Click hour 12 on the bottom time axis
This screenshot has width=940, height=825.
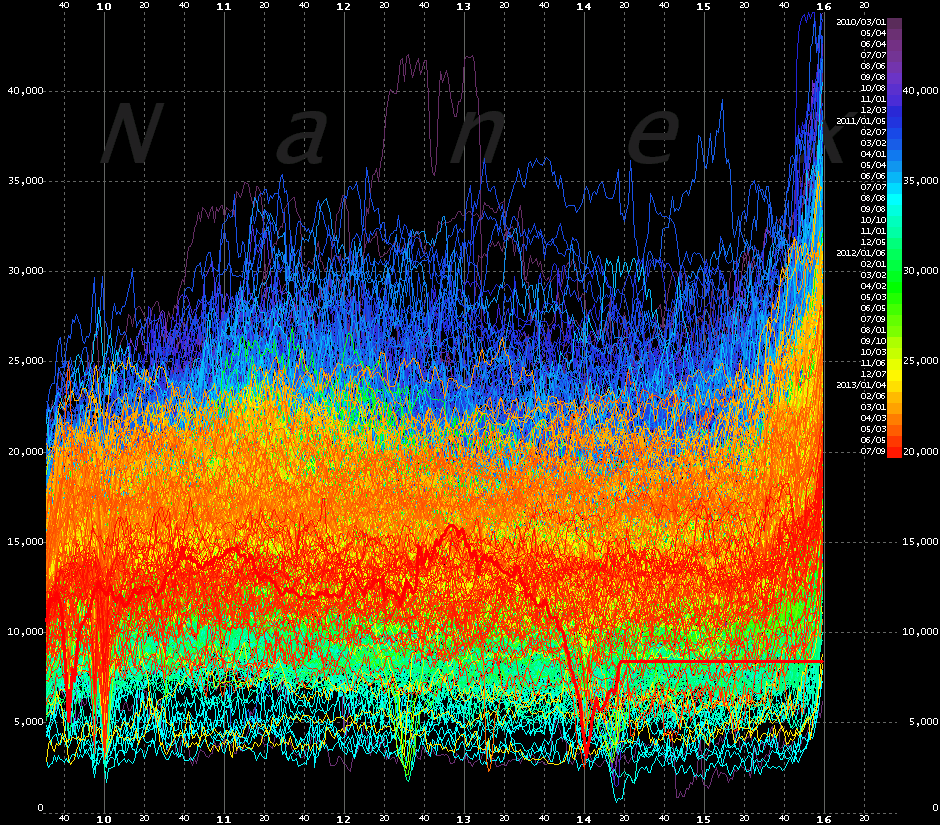click(x=344, y=818)
